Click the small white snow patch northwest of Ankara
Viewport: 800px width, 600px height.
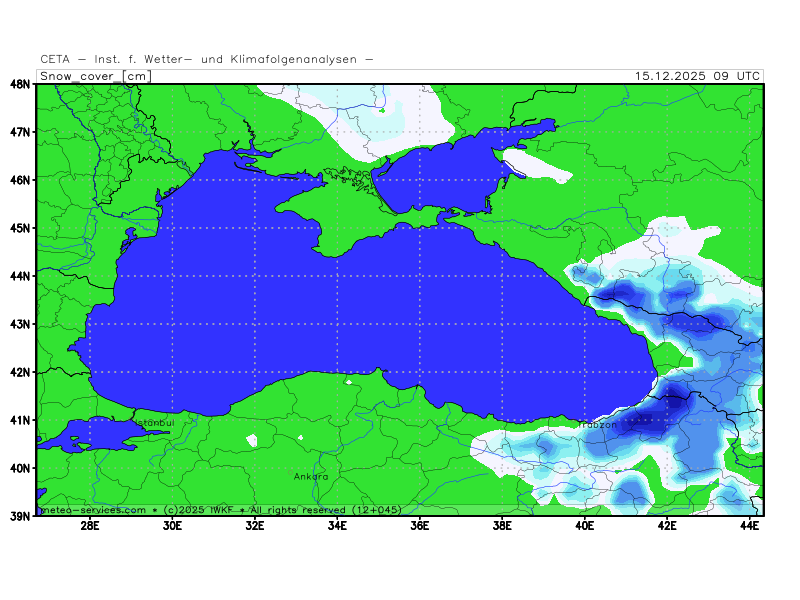pos(251,439)
